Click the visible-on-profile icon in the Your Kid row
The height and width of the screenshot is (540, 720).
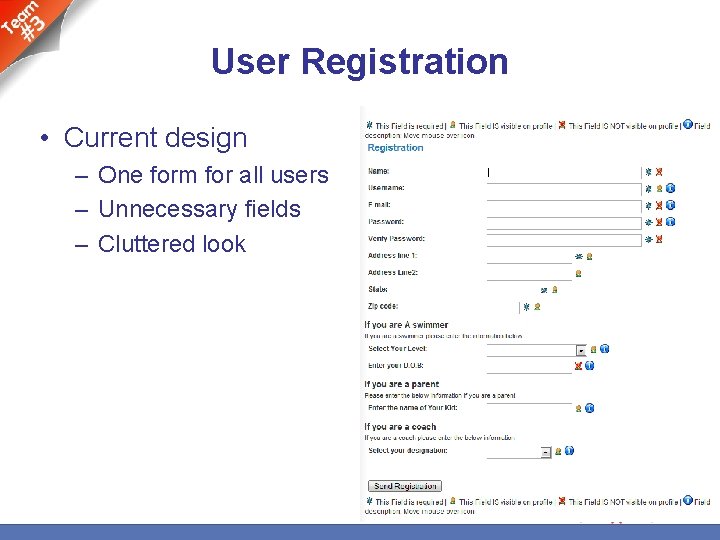tap(579, 408)
